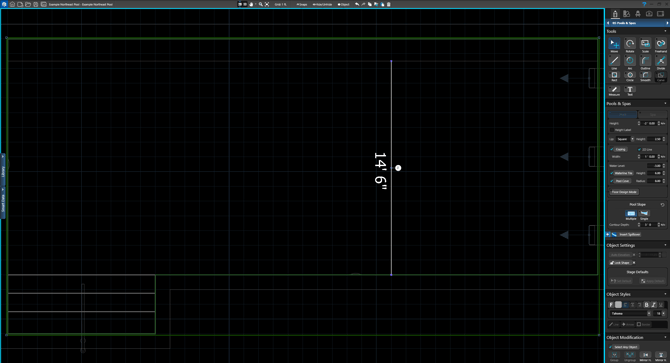Collapse the Object Settings section
This screenshot has width=670, height=363.
click(x=665, y=245)
